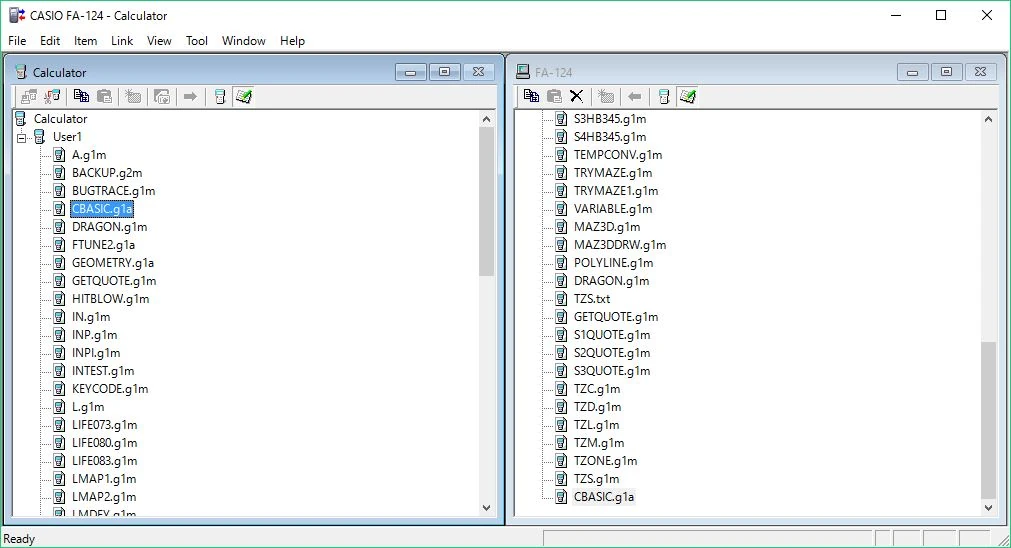Viewport: 1011px width, 548px height.
Task: Click the file icon beside CBASIC.g1a in FA-124
Action: pyautogui.click(x=562, y=497)
